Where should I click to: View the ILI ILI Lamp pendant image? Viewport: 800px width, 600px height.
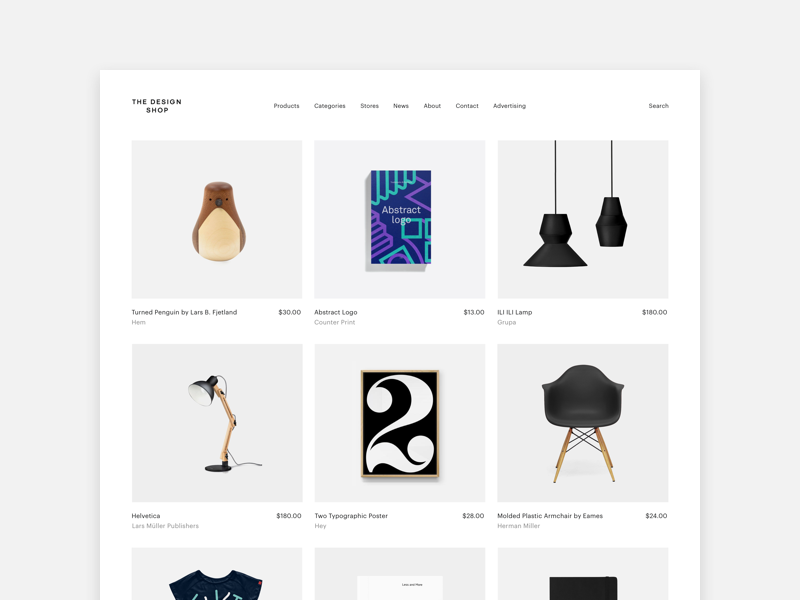(x=583, y=219)
